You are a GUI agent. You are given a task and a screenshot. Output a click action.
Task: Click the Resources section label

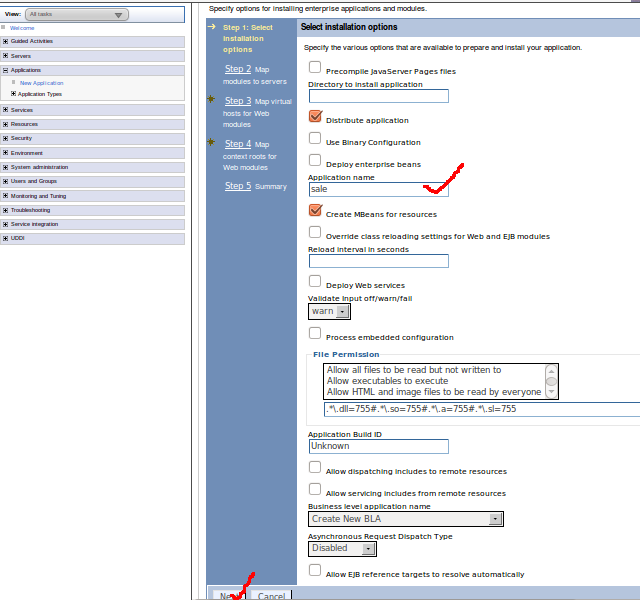tap(24, 124)
